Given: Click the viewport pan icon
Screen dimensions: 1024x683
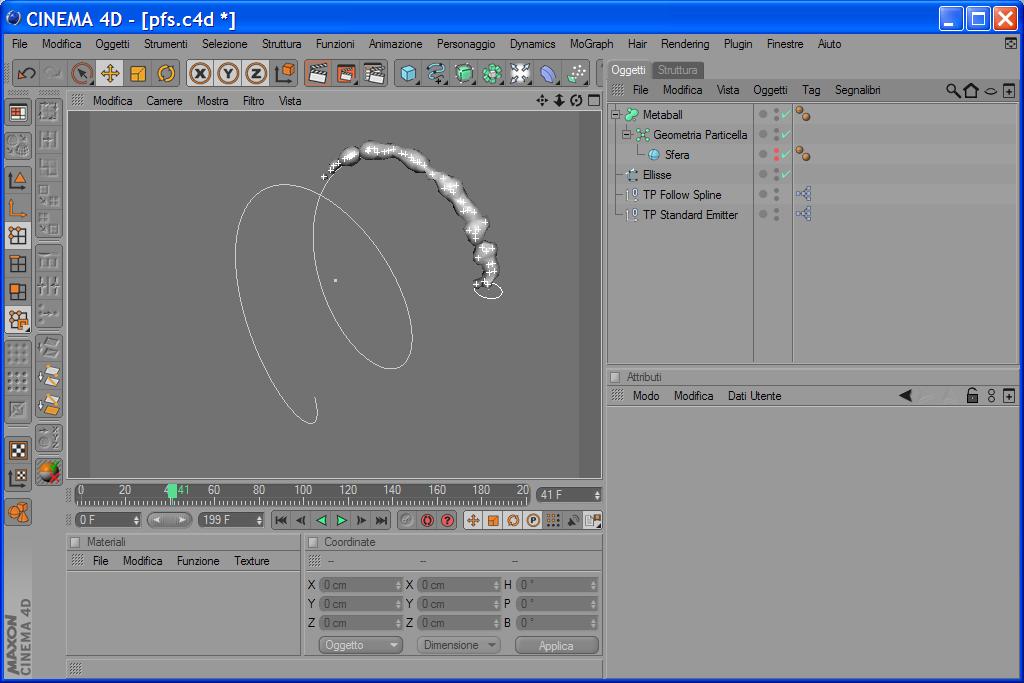Looking at the screenshot, I should click(542, 101).
